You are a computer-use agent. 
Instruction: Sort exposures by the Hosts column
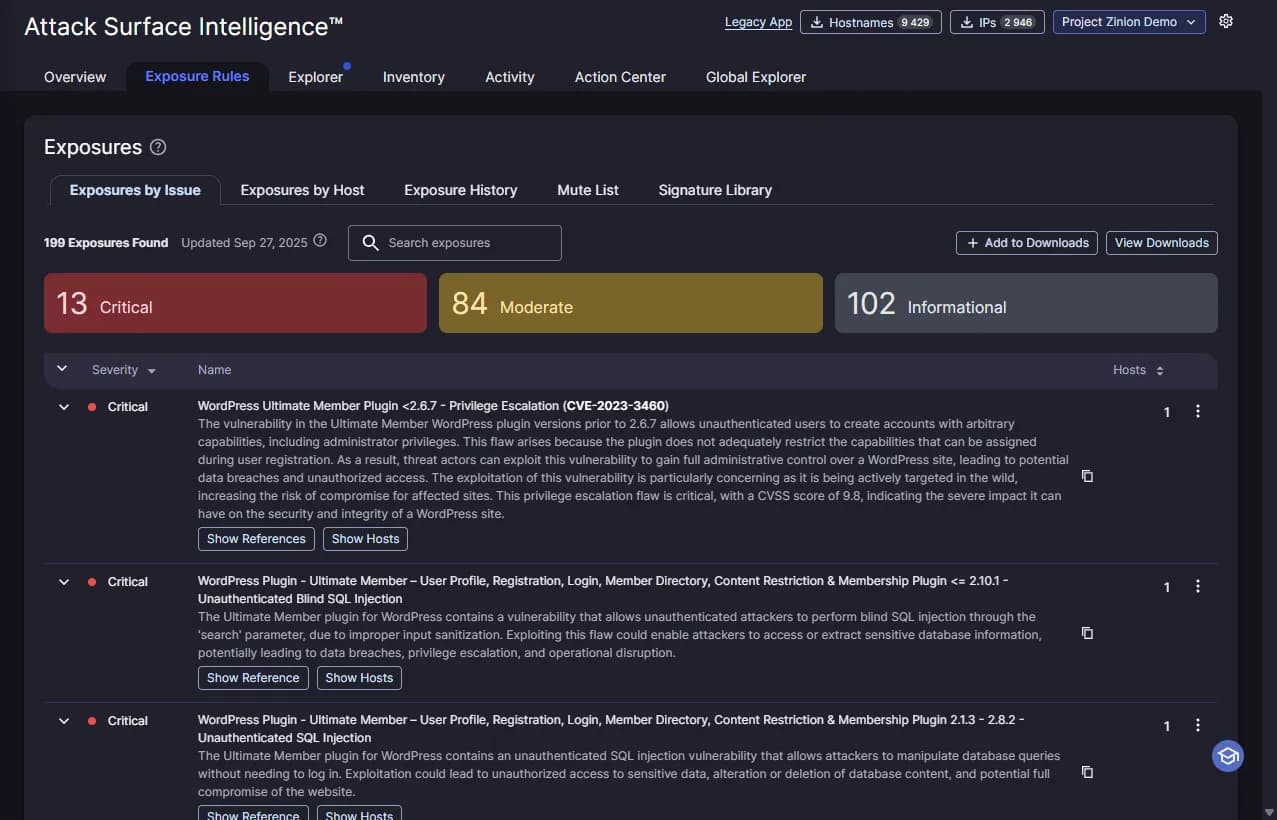point(1138,370)
